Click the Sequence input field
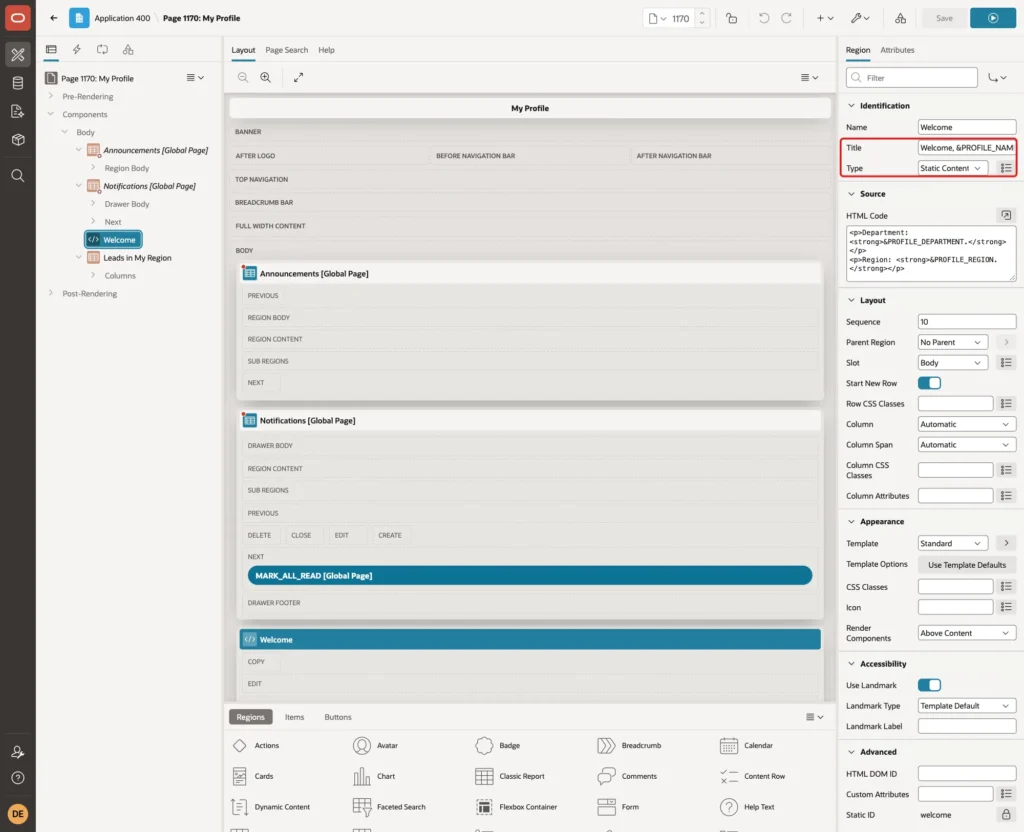The image size is (1024, 832). click(967, 322)
